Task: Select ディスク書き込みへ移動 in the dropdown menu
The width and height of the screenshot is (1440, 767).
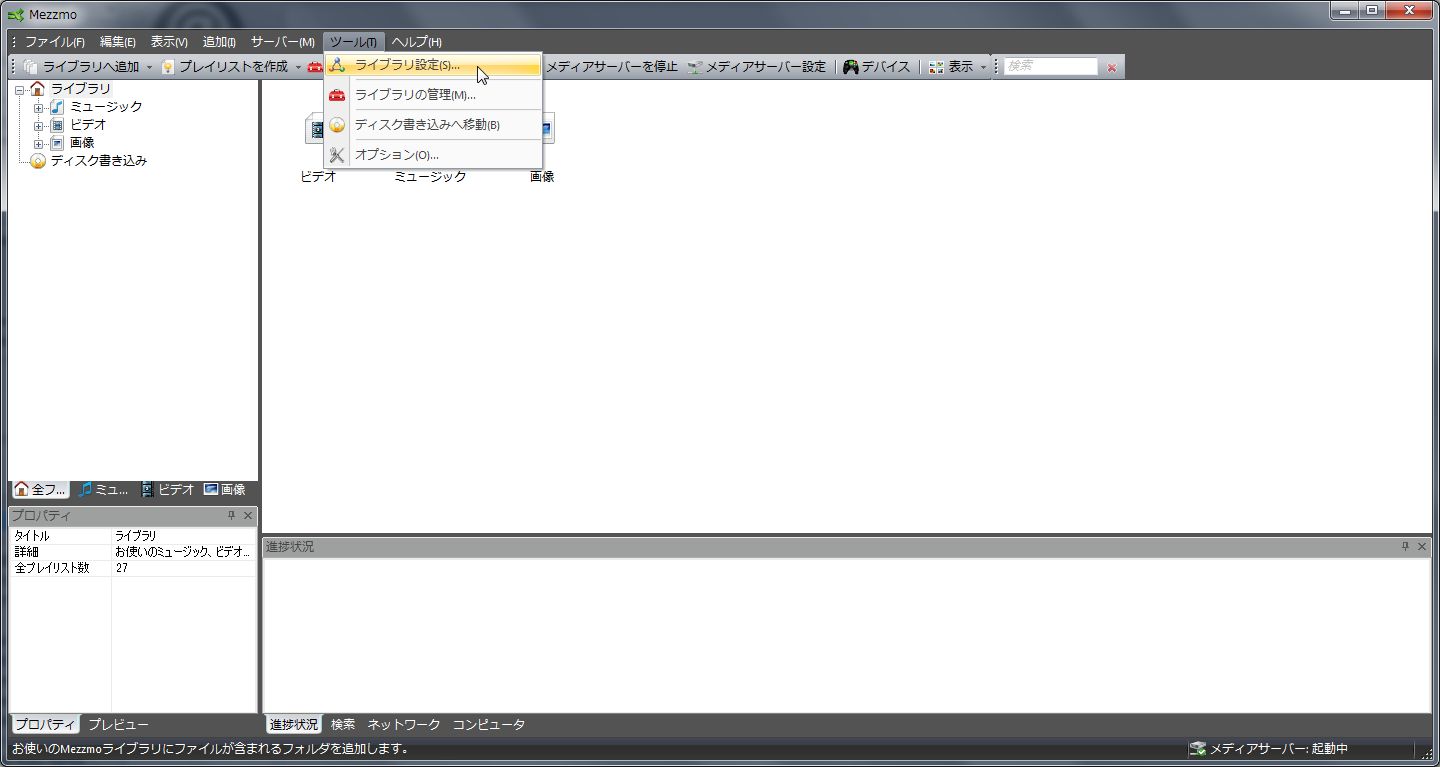Action: click(x=433, y=125)
